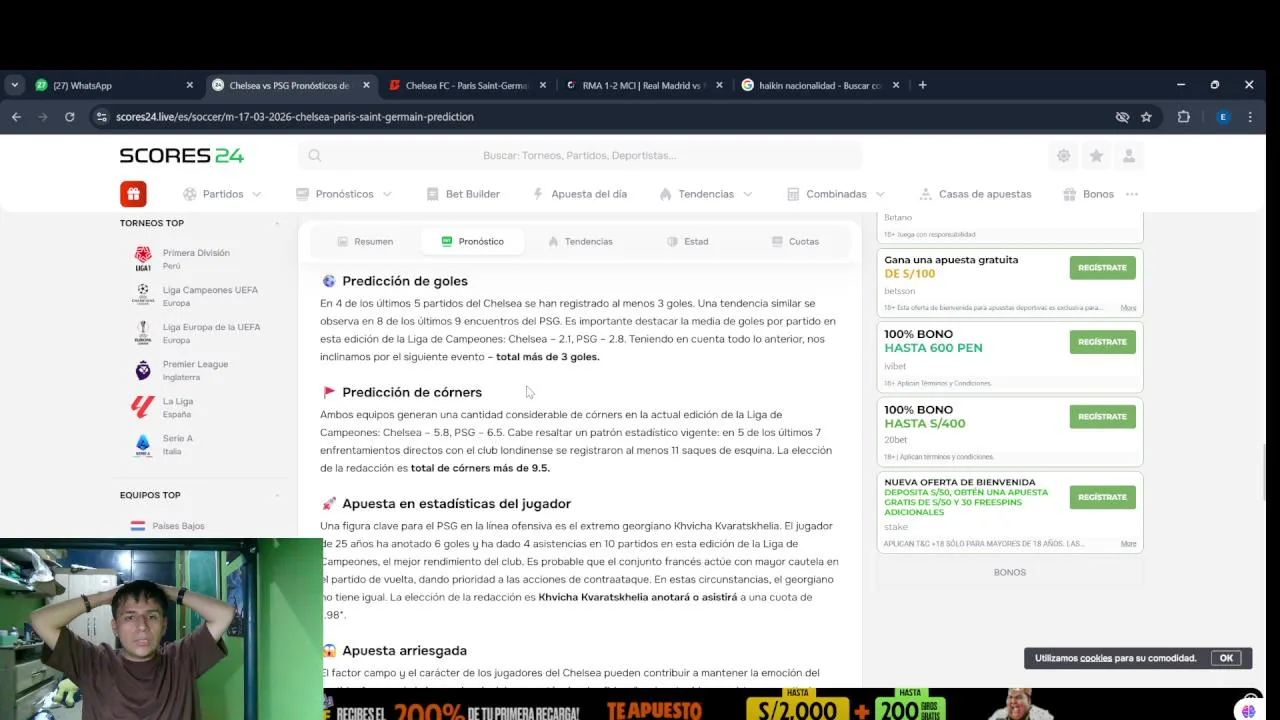Expand the Combinadas dropdown menu

[880, 194]
